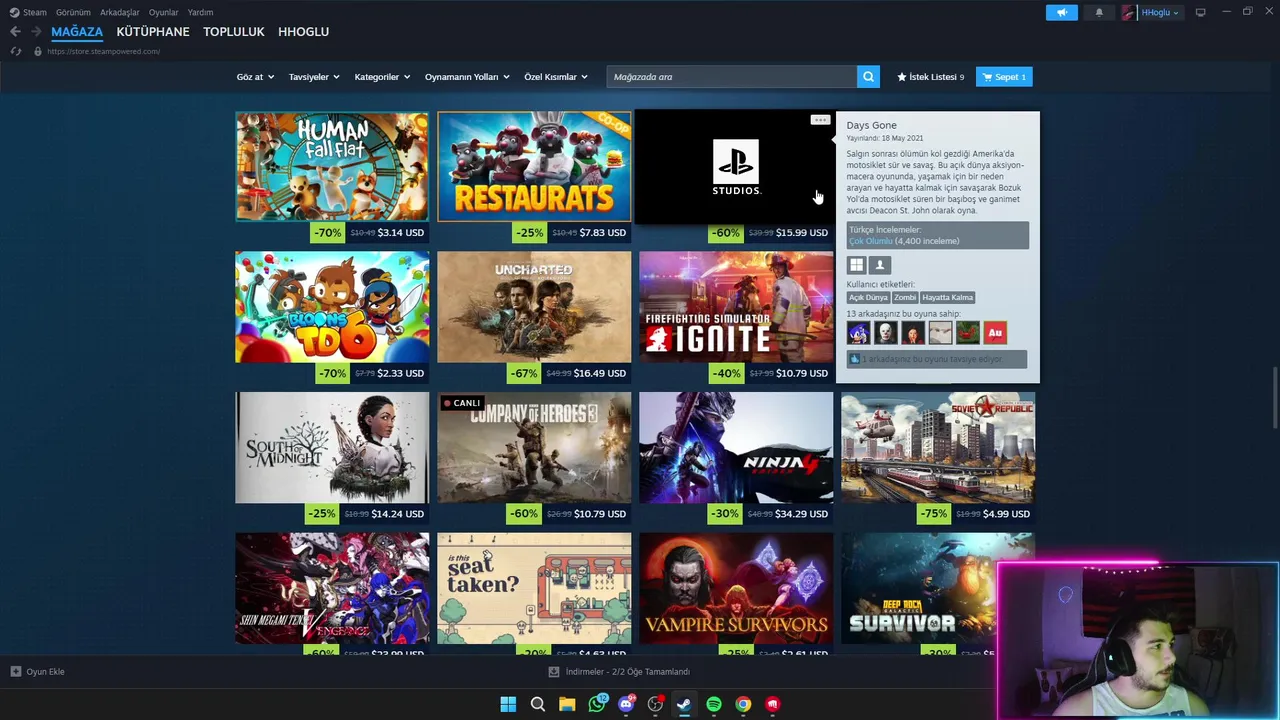
Task: Click the store page vertical scrollbar
Action: [1274, 400]
